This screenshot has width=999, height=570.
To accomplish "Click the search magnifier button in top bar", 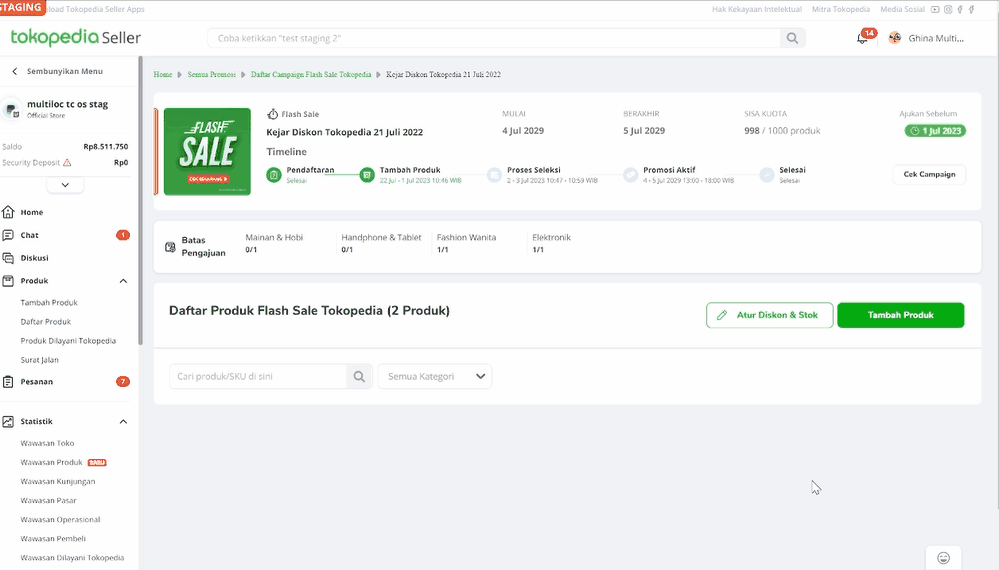I will click(x=792, y=38).
